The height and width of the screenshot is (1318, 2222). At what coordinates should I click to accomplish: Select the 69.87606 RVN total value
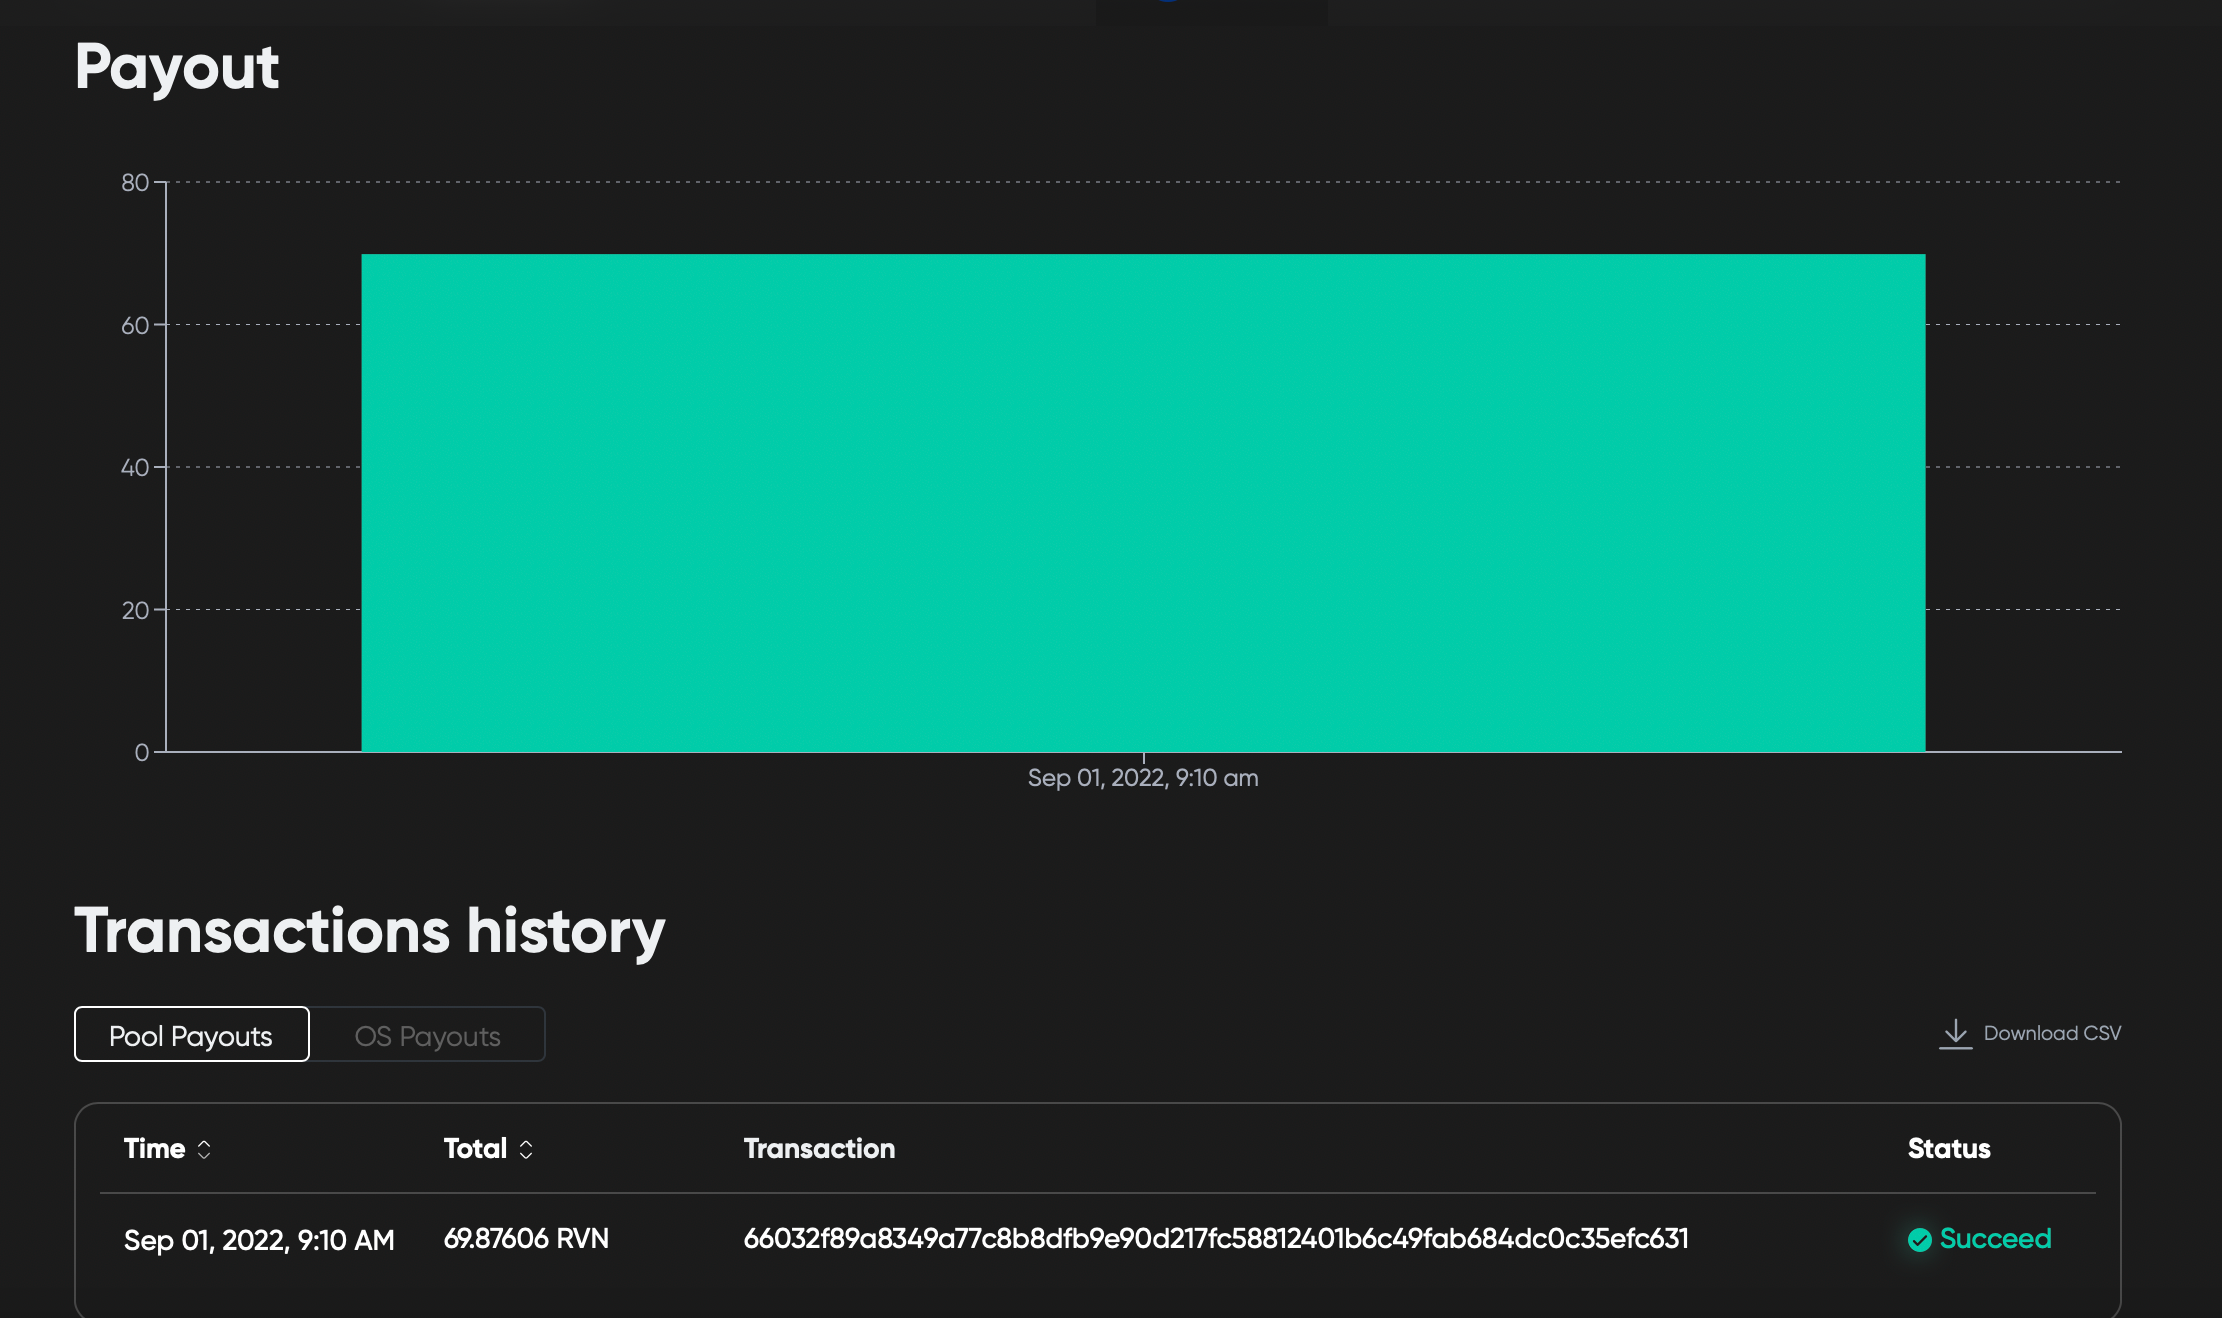point(526,1238)
